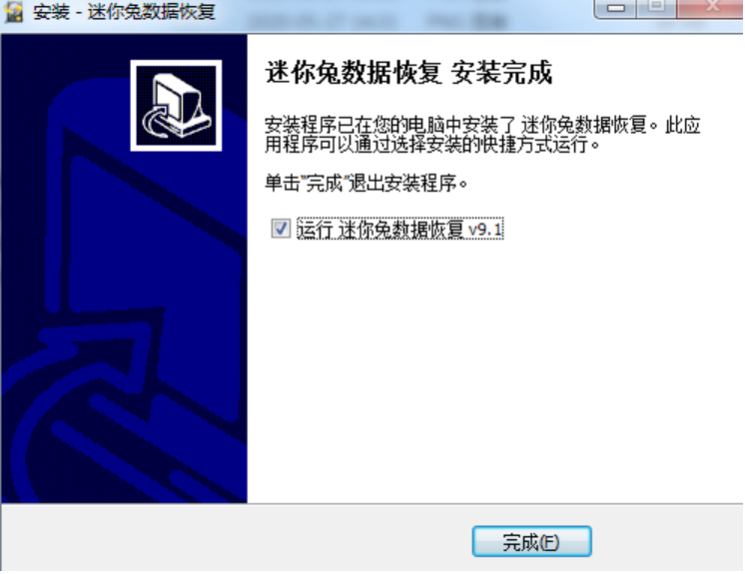This screenshot has width=745, height=574.
Task: Minimize the installer window
Action: click(615, 8)
